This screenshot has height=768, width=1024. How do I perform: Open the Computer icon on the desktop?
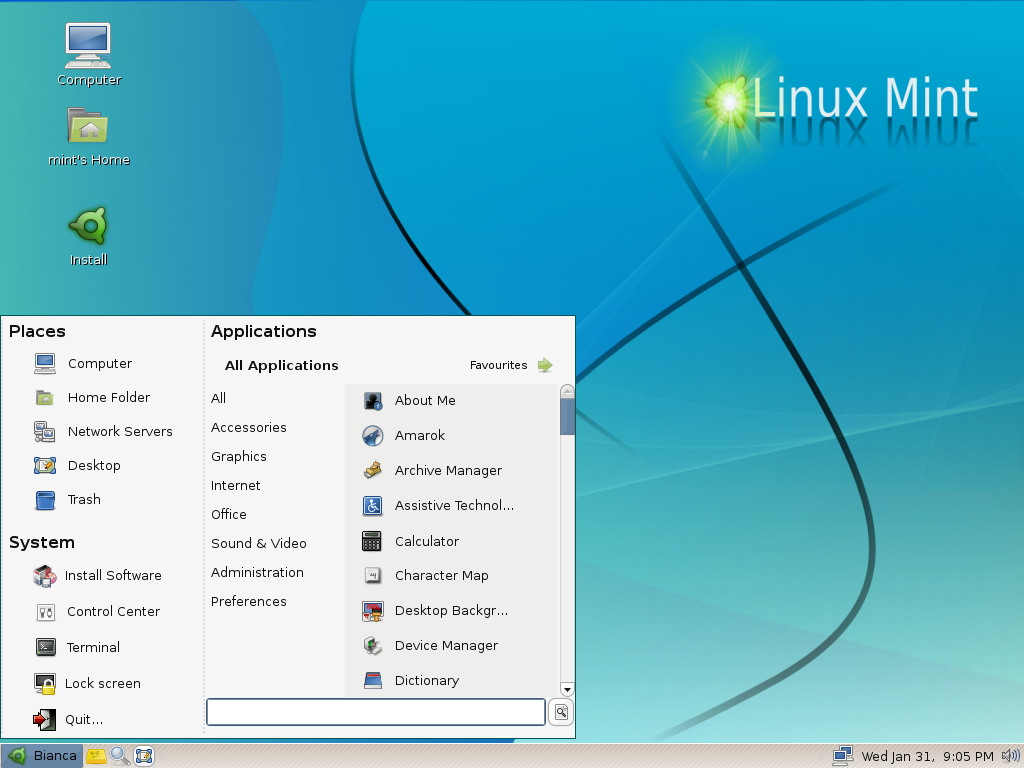coord(88,54)
